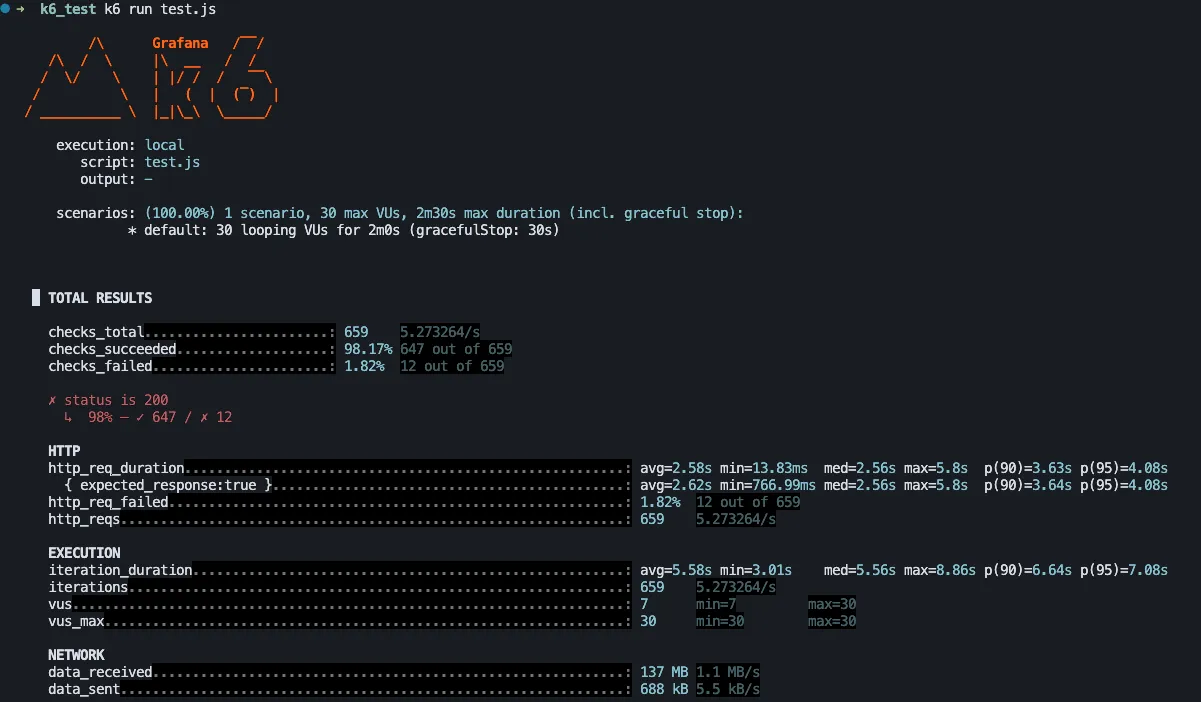Click the data_received 137 MB value
Screen dimensions: 1201x702
(664, 672)
